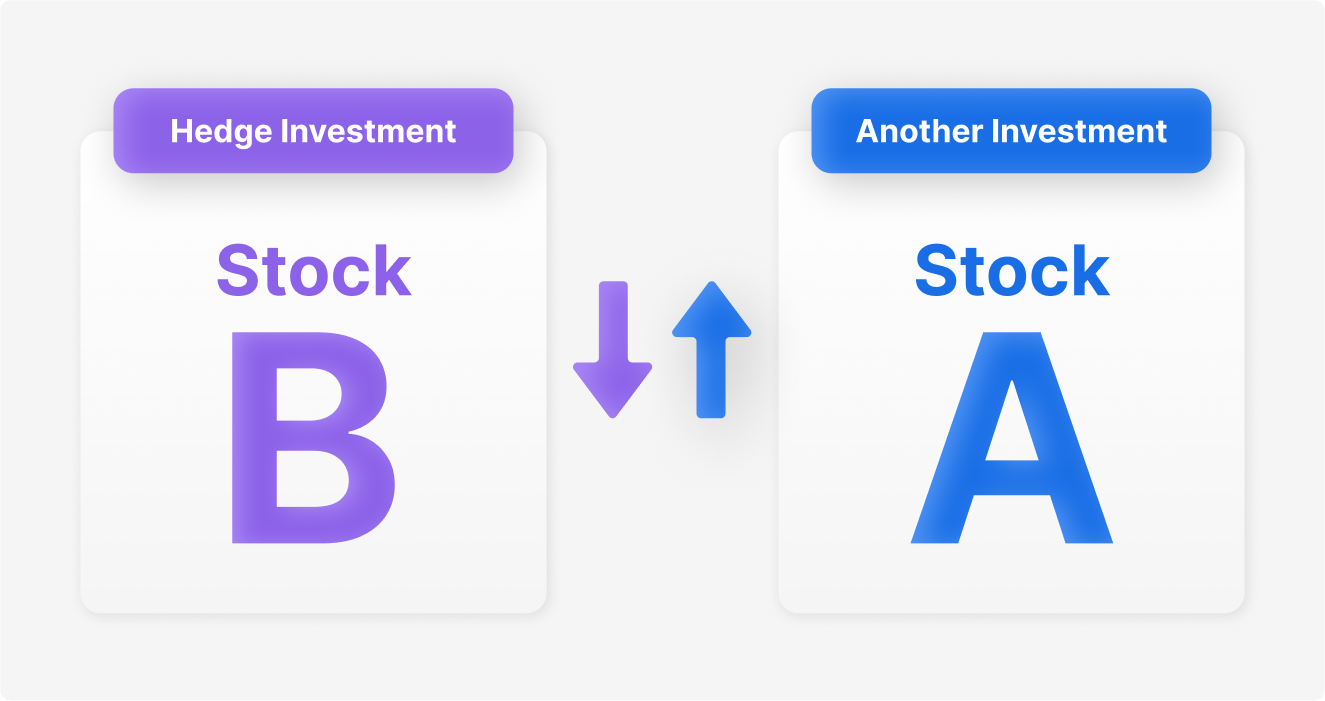Click empty white area below letter B

313,578
